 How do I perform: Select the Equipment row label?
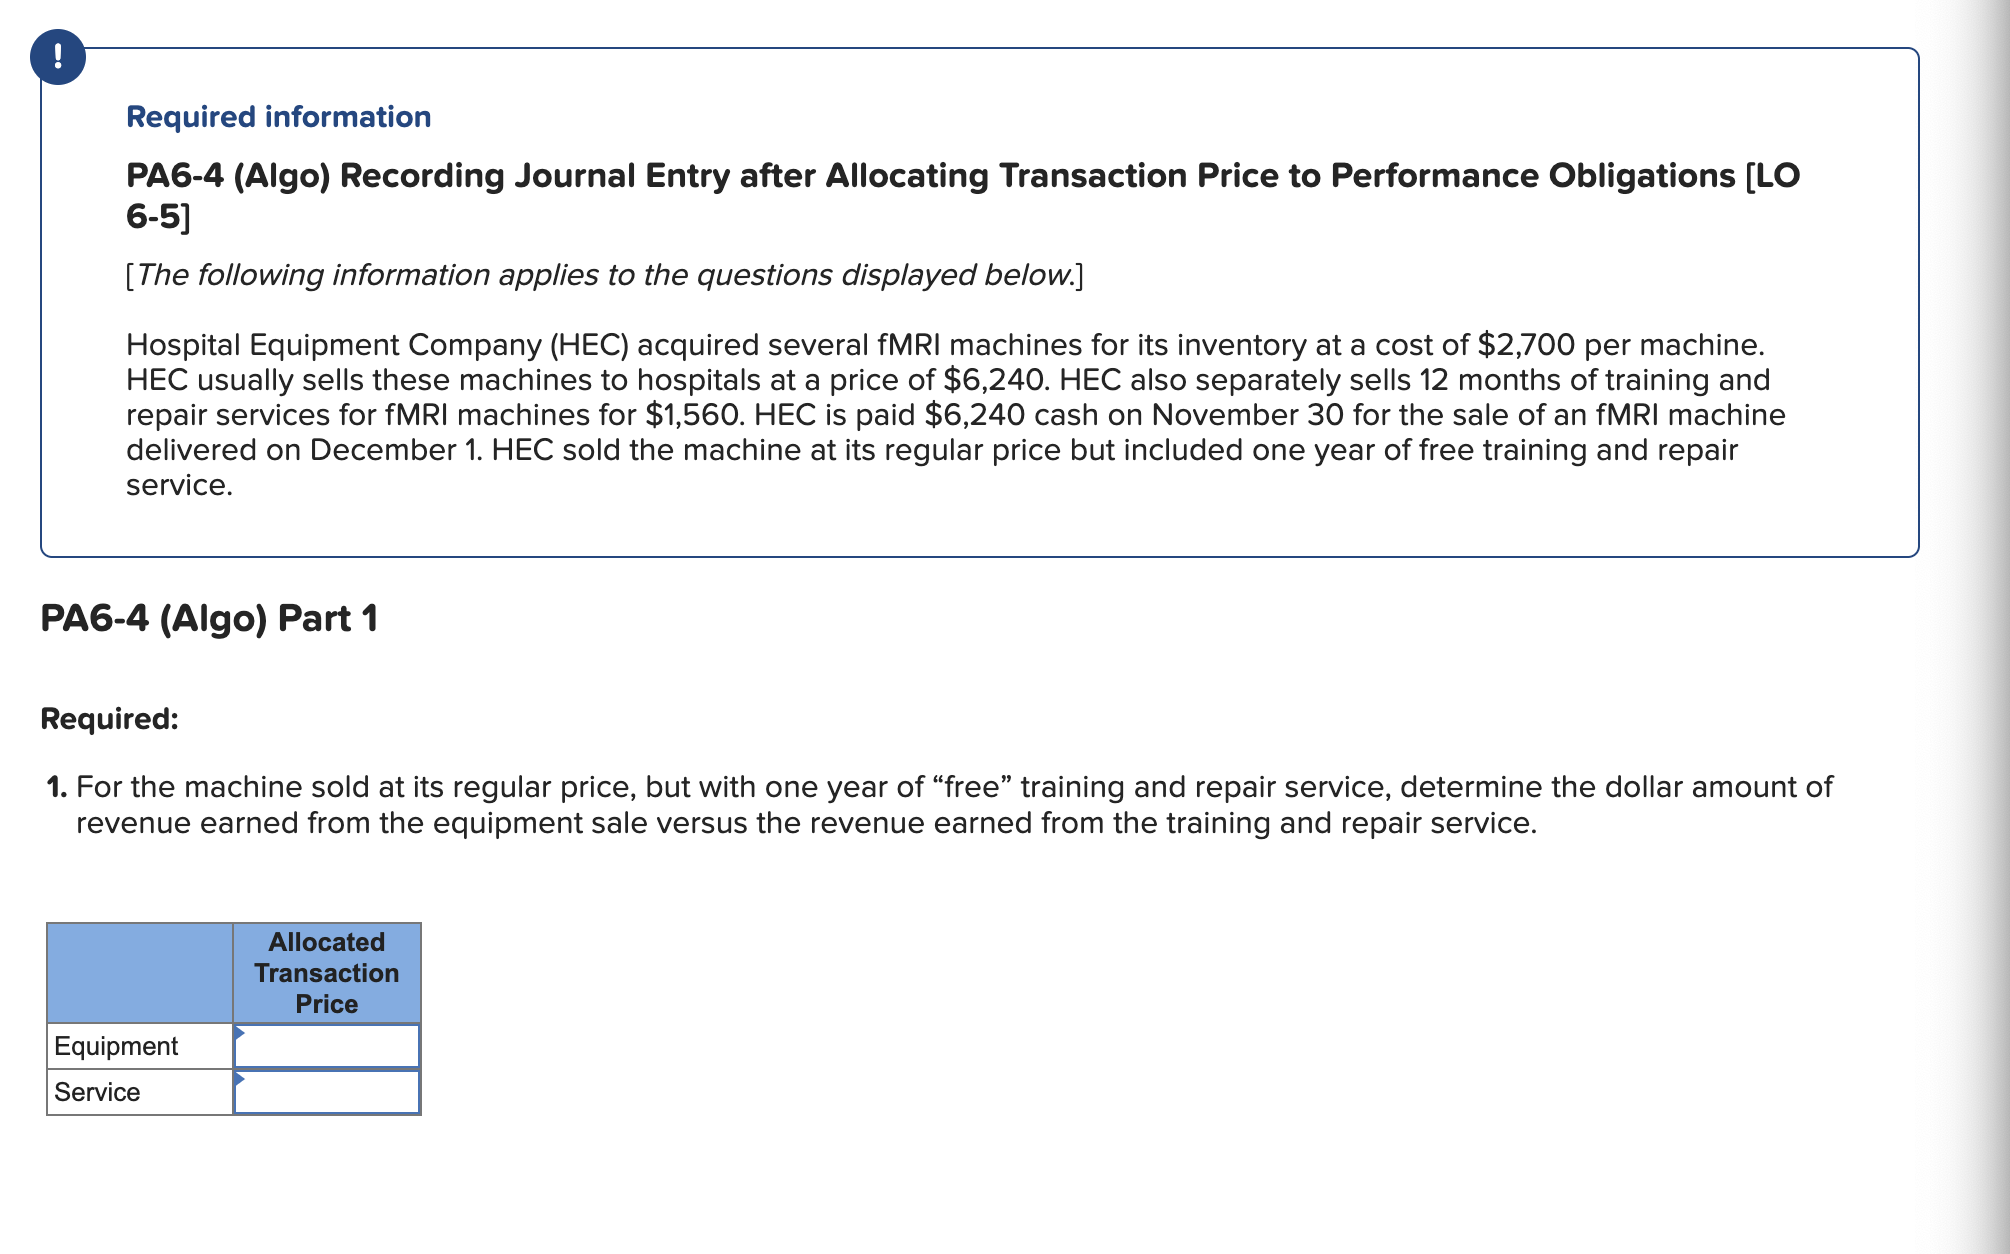115,1046
